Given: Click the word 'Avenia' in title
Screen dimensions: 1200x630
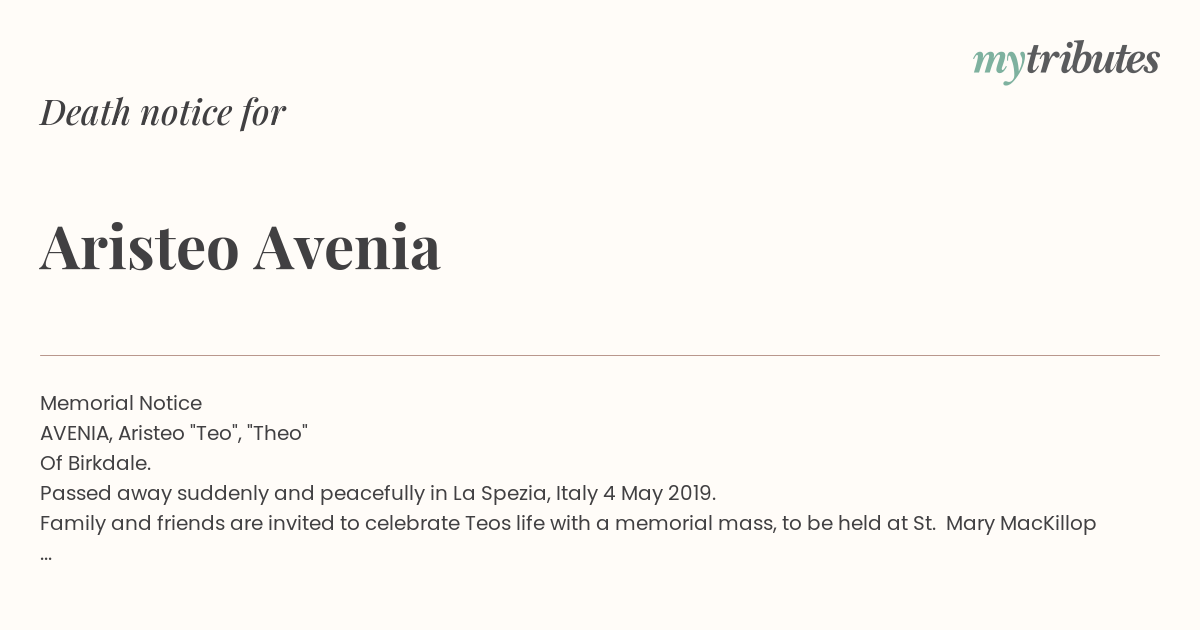Looking at the screenshot, I should pos(347,246).
